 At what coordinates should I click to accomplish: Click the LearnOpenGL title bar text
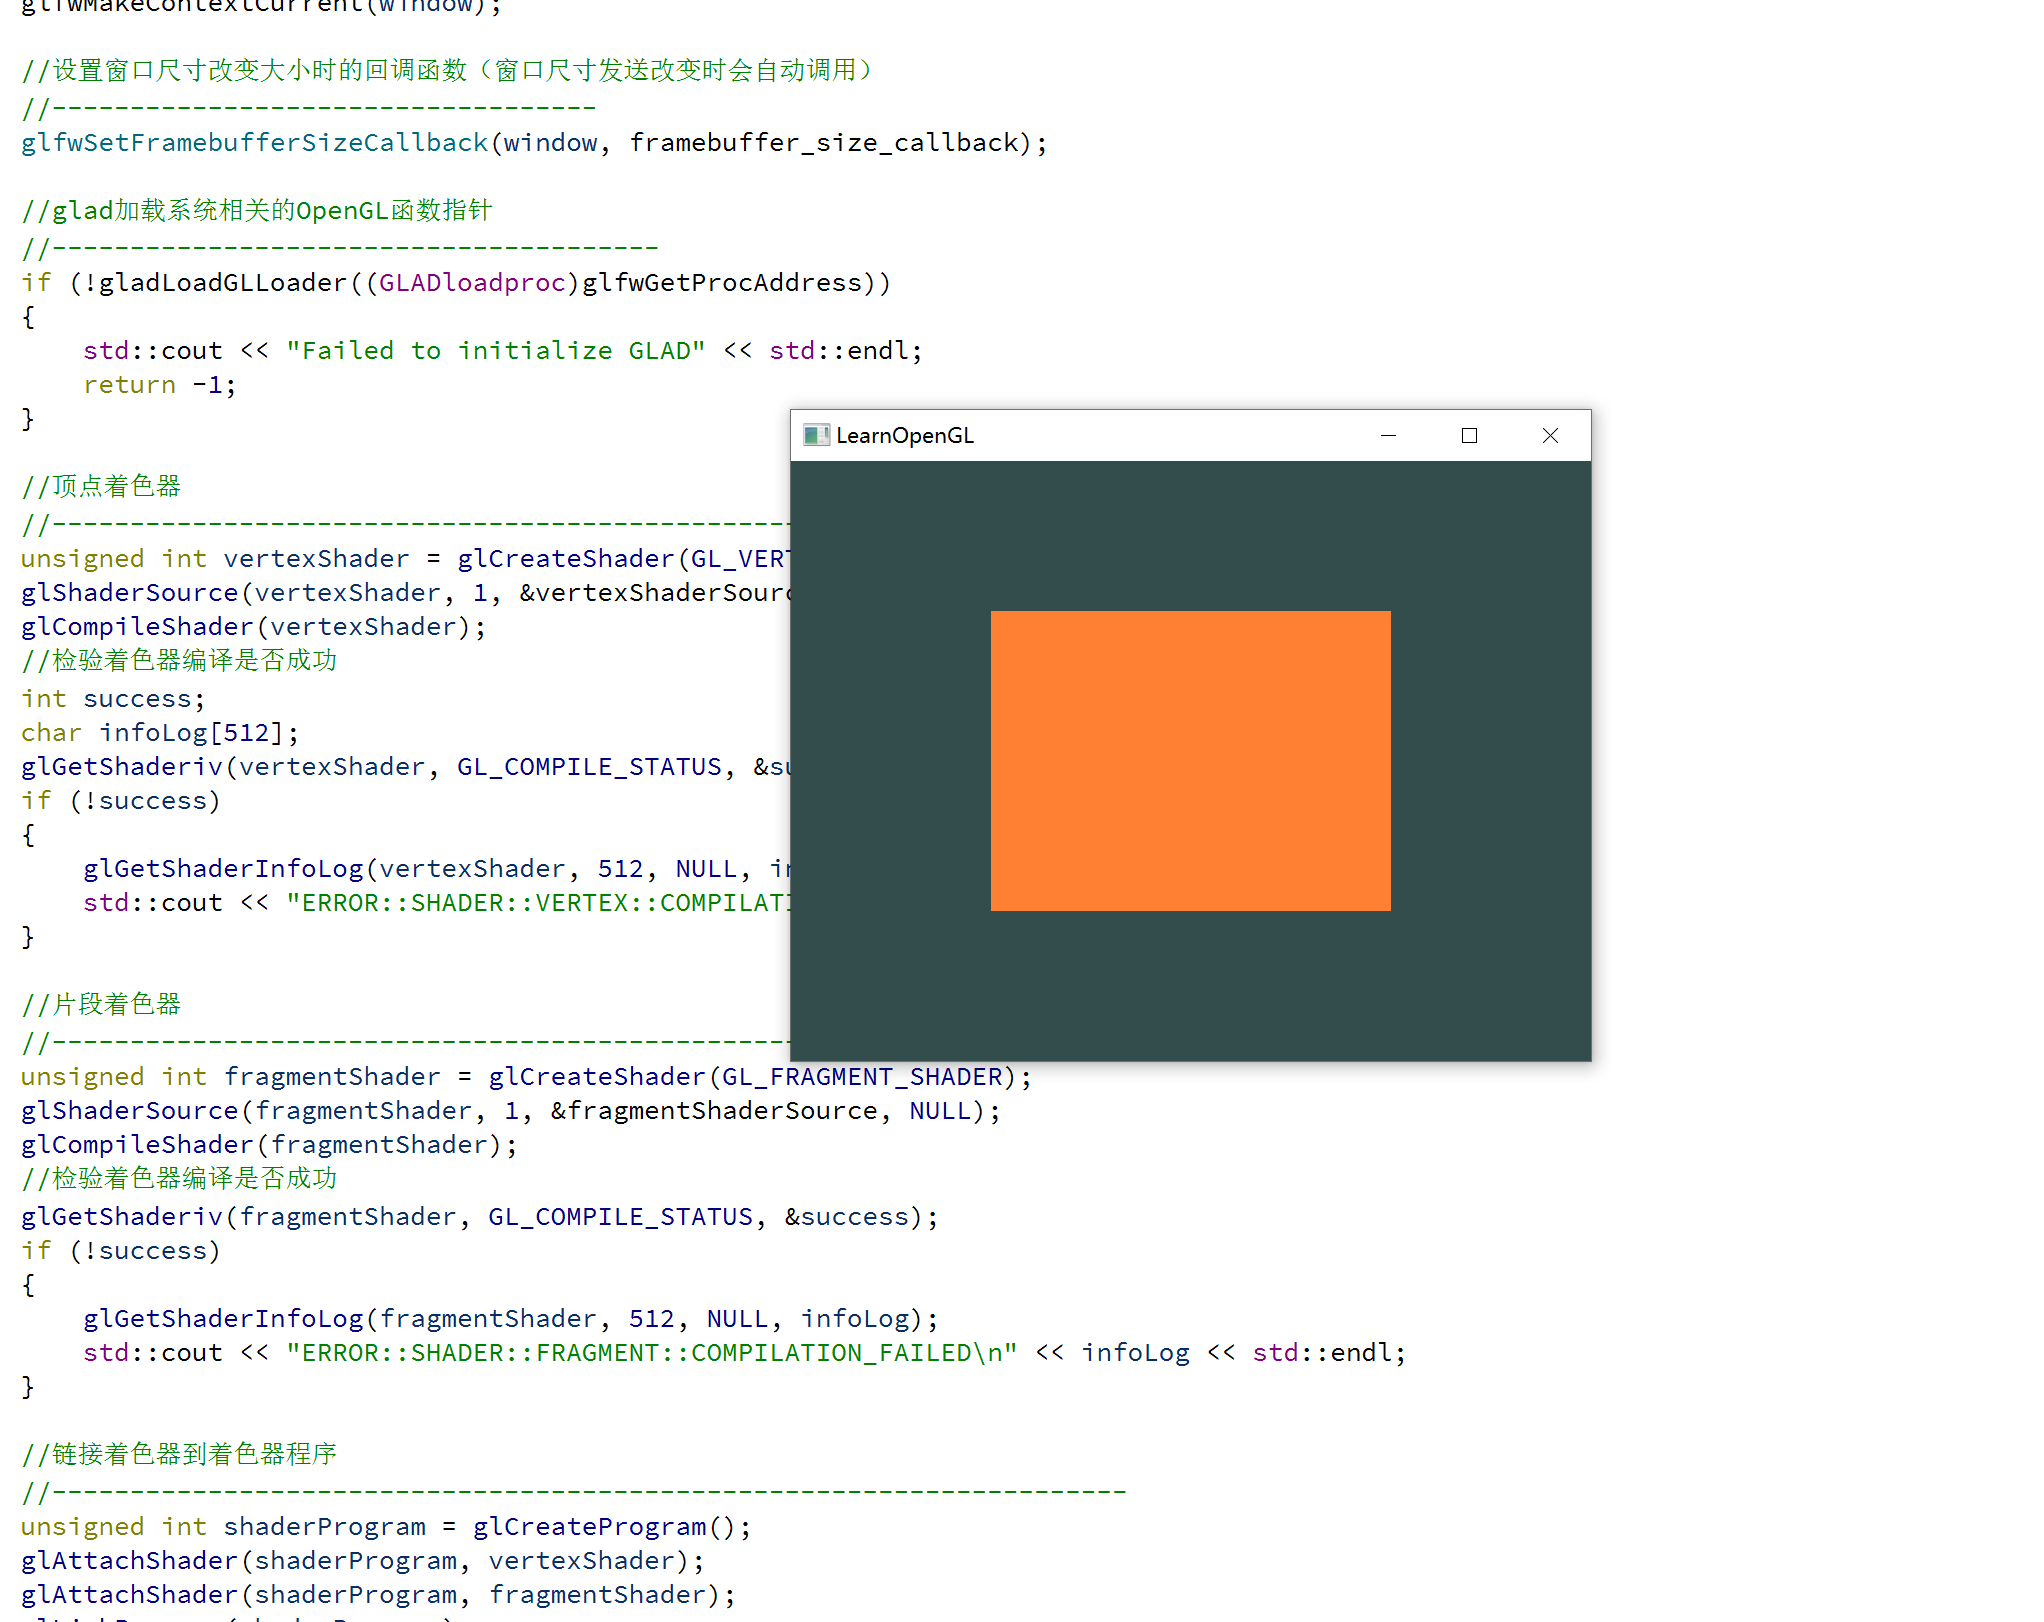tap(905, 435)
